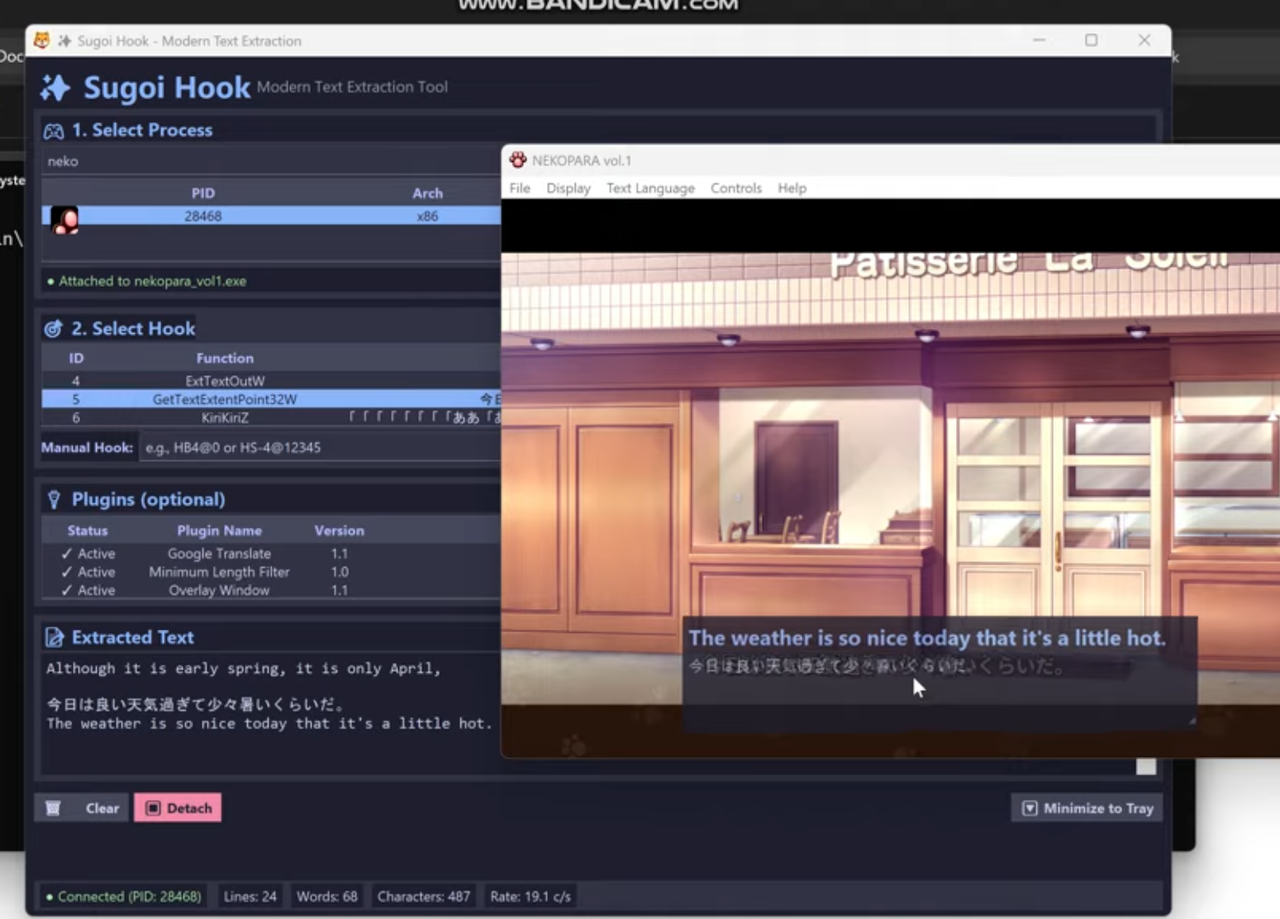Image resolution: width=1280 pixels, height=919 pixels.
Task: Select the Overlay Window plugin name
Action: pyautogui.click(x=219, y=591)
